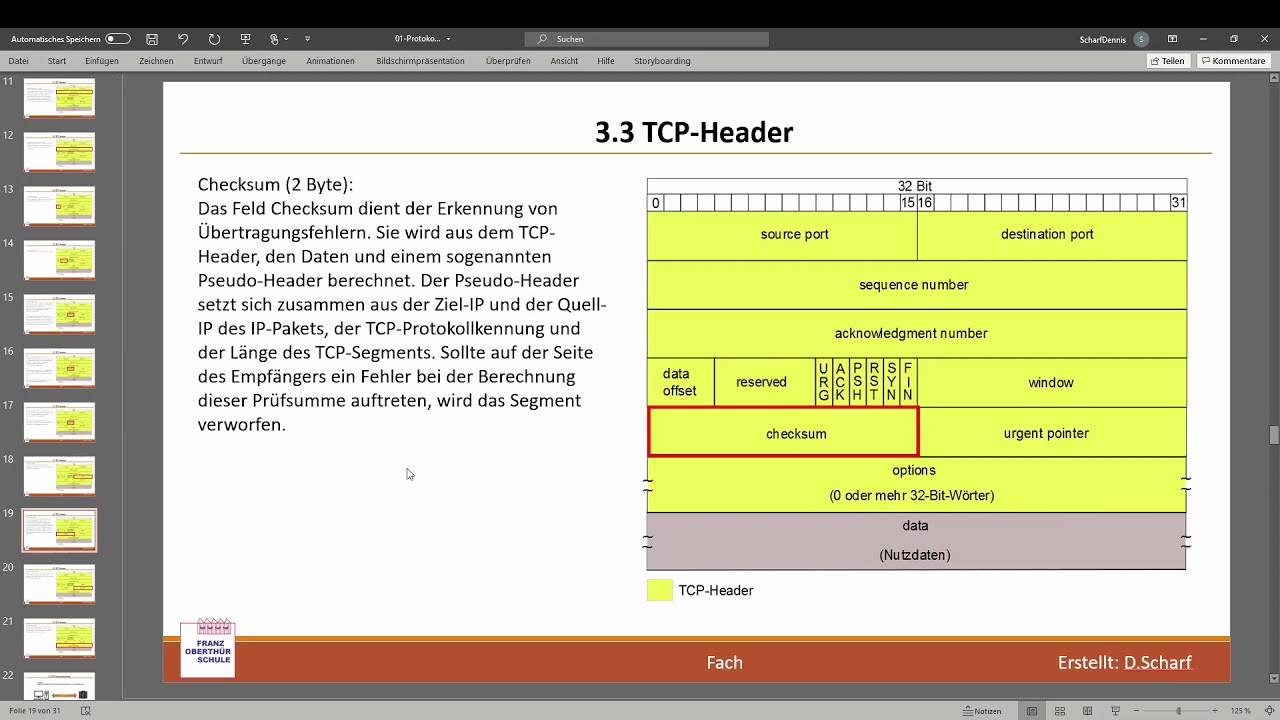Open the Zeichnen tab
The width and height of the screenshot is (1280, 720).
(x=156, y=61)
